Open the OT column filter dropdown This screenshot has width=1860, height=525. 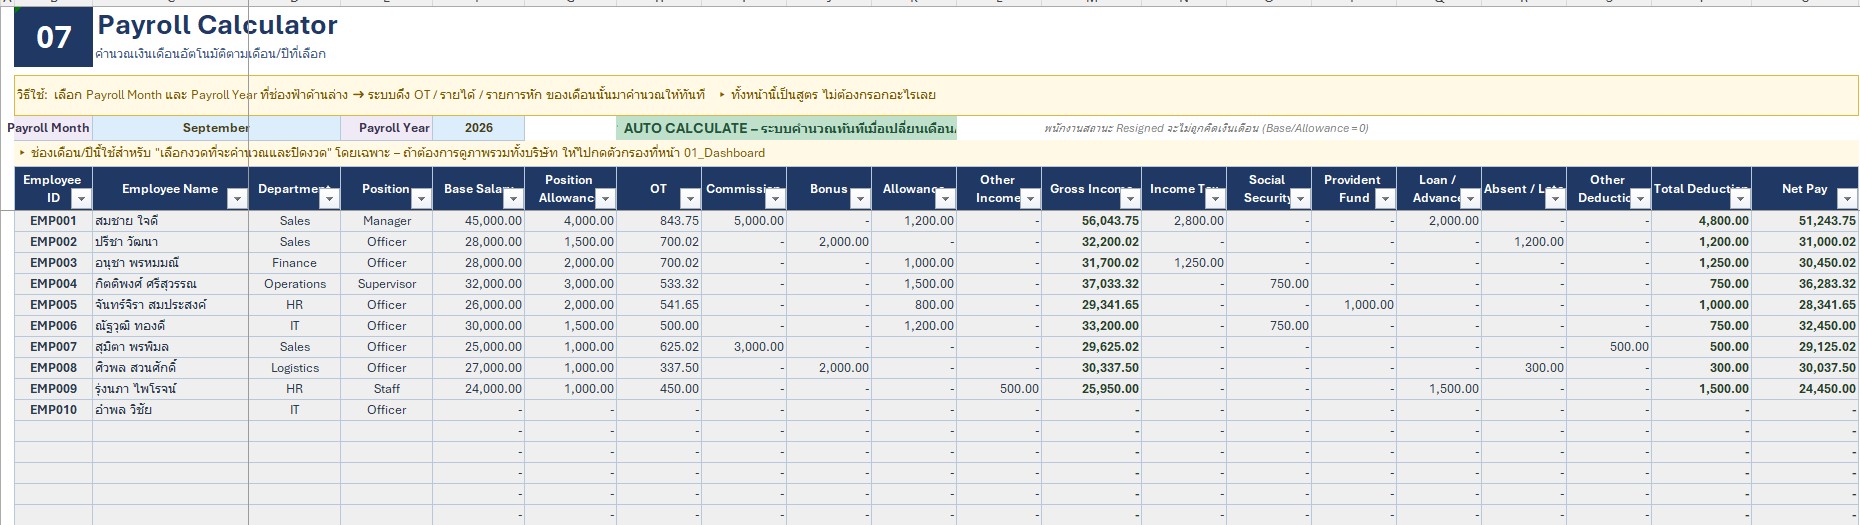point(690,199)
